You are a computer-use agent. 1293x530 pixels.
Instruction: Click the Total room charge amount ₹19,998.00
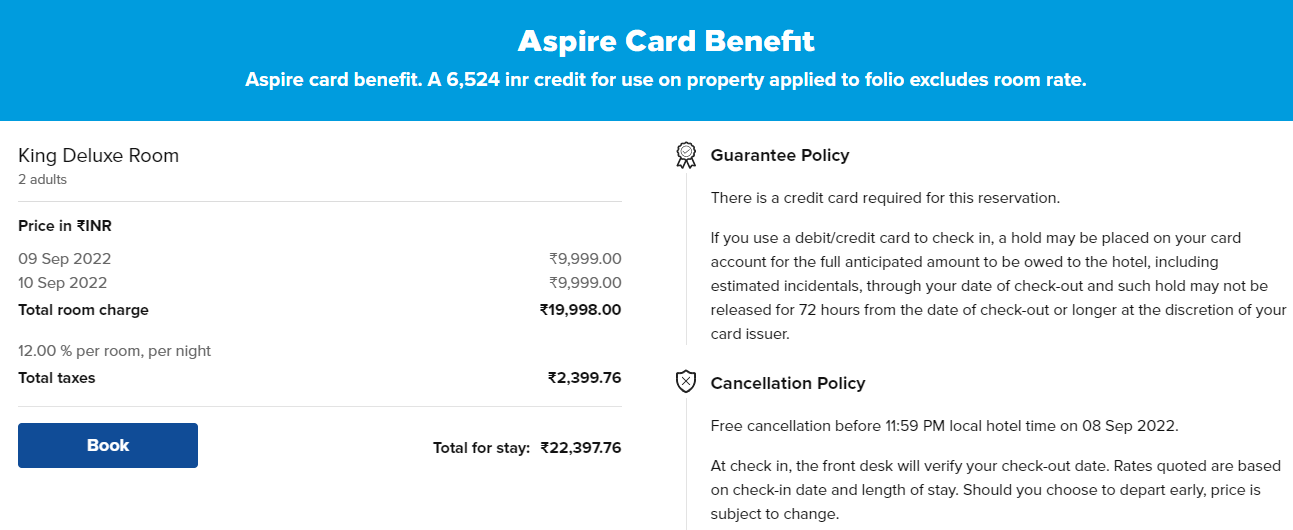point(580,310)
